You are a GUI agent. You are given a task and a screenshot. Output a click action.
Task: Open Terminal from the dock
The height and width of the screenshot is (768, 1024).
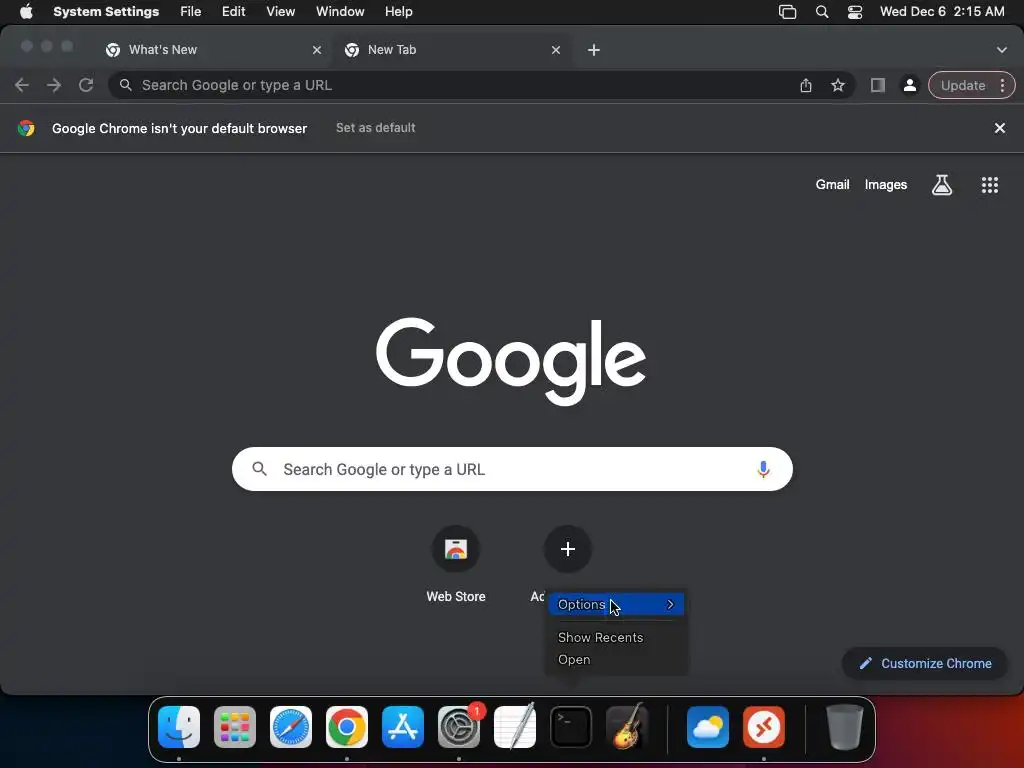pyautogui.click(x=571, y=727)
